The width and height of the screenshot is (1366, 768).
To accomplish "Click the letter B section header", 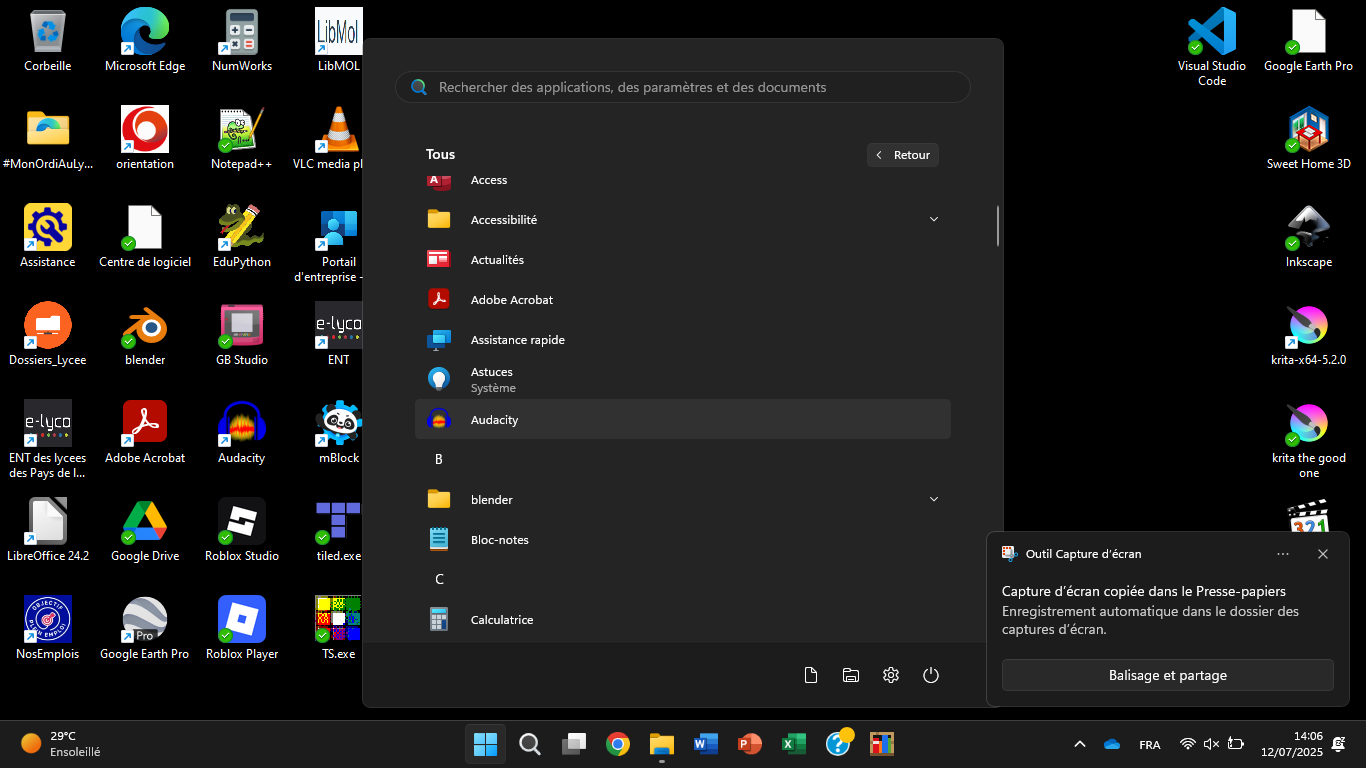I will 438,460.
